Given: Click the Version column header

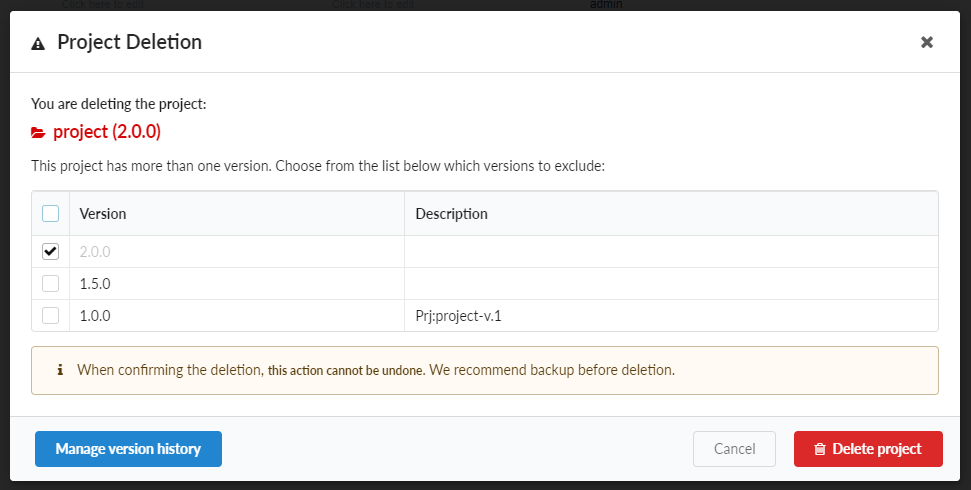Looking at the screenshot, I should click(103, 214).
